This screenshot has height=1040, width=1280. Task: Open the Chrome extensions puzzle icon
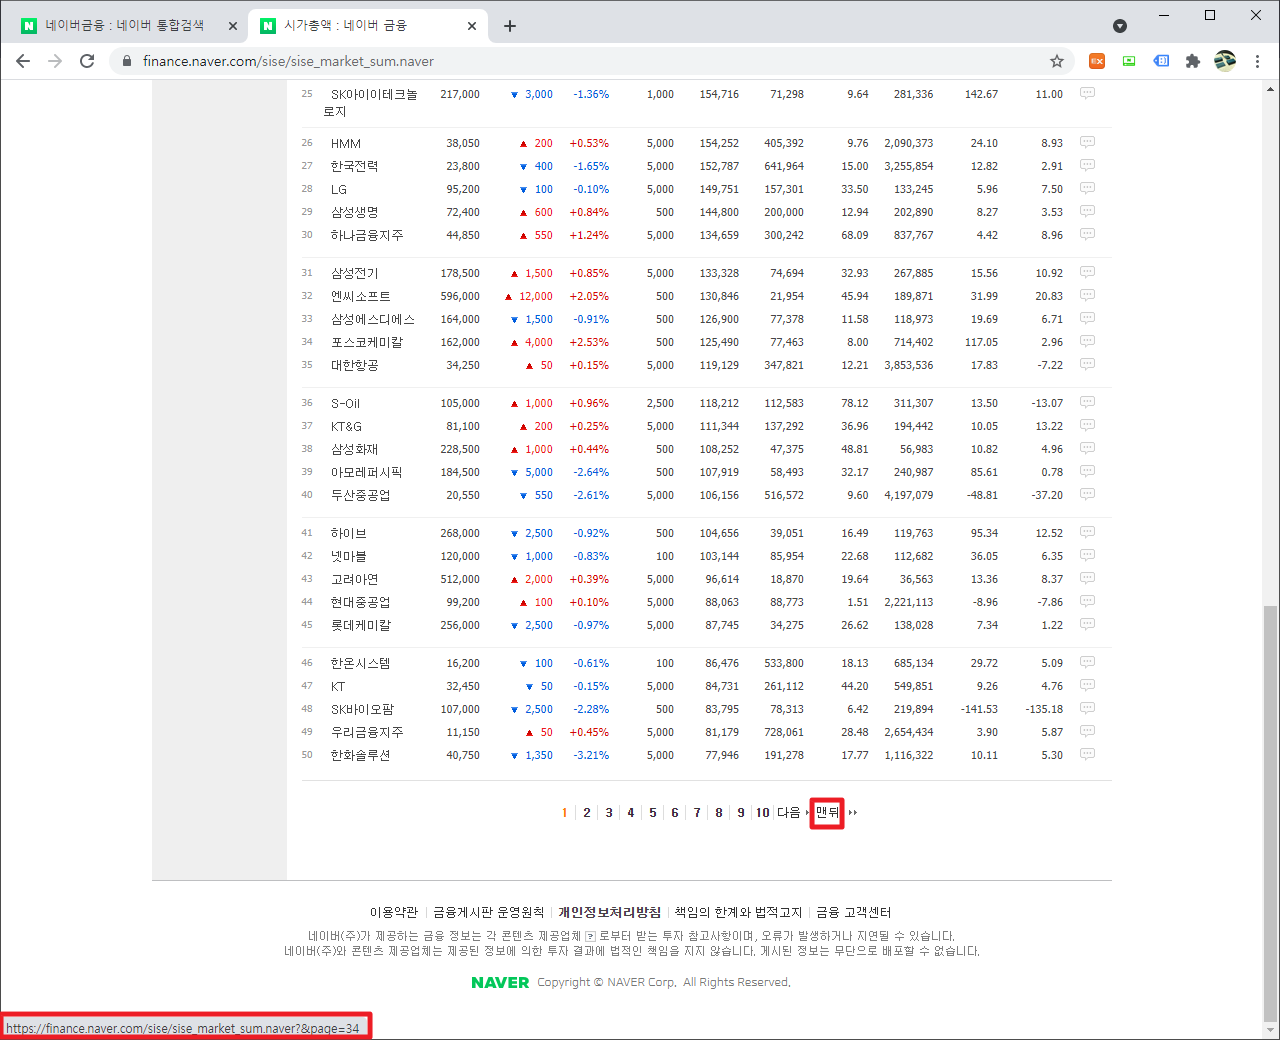[1193, 61]
